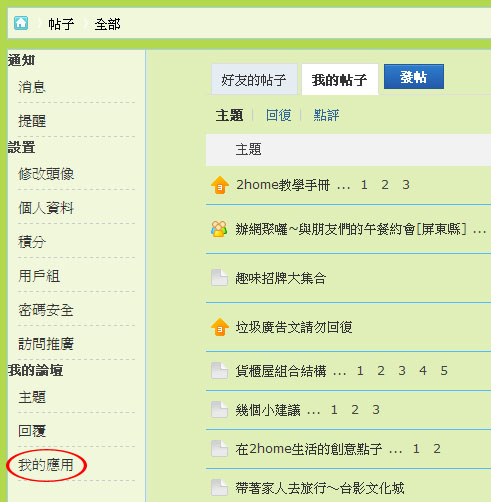Go to page 2 of 在2home生活的創意點子
Screen dimensions: 491x502
437,449
